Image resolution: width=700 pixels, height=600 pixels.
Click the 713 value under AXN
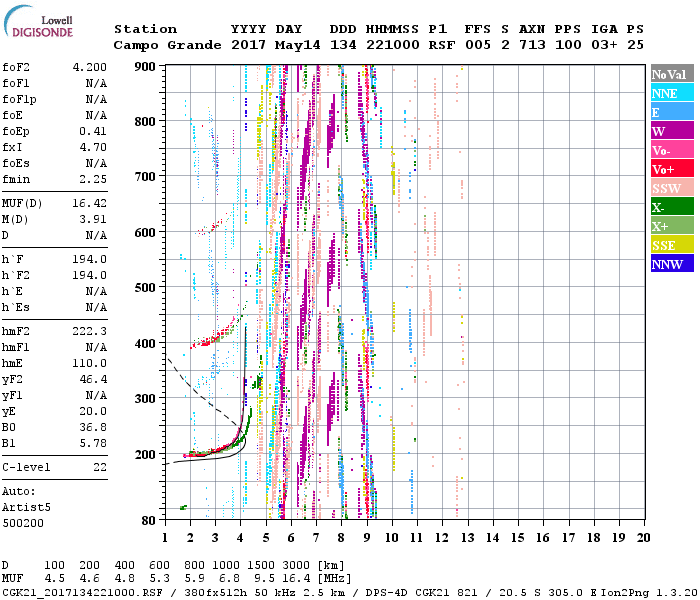tap(532, 45)
